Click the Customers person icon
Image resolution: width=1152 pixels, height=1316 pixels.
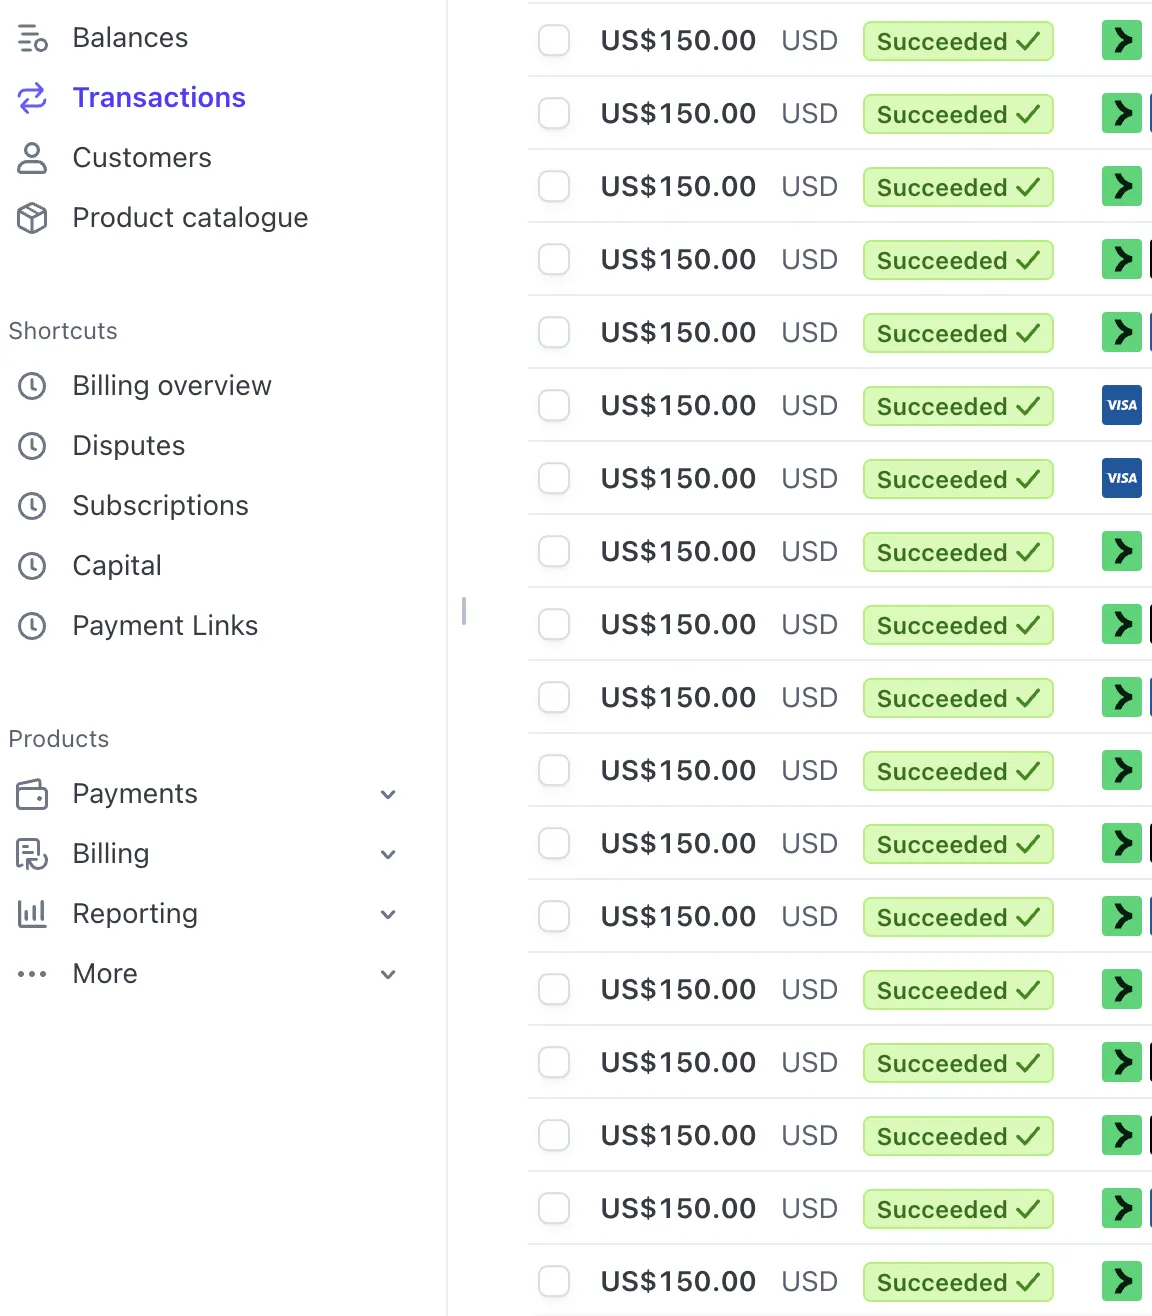[32, 158]
